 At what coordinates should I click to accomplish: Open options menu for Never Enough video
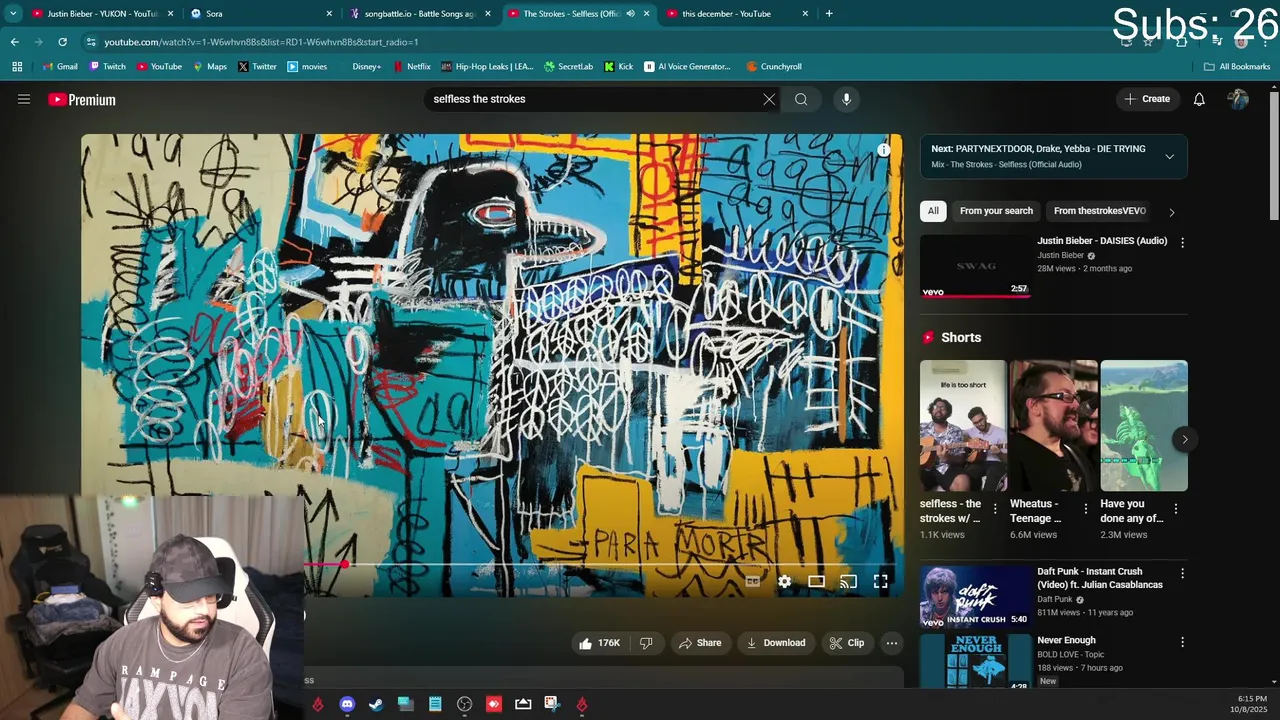1182,642
